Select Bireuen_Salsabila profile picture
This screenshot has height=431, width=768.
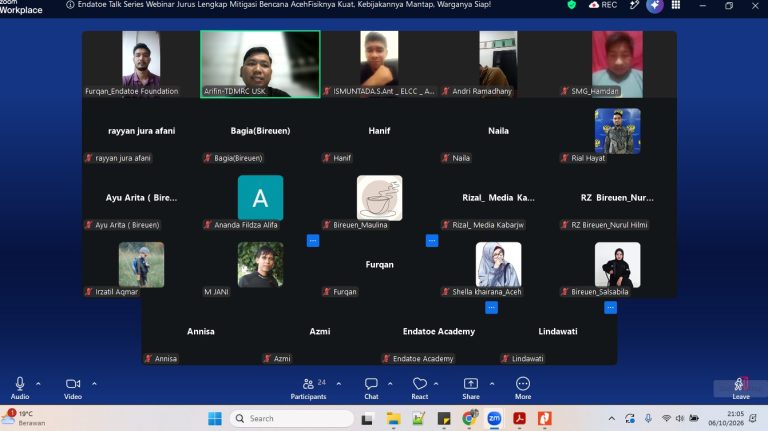(617, 264)
